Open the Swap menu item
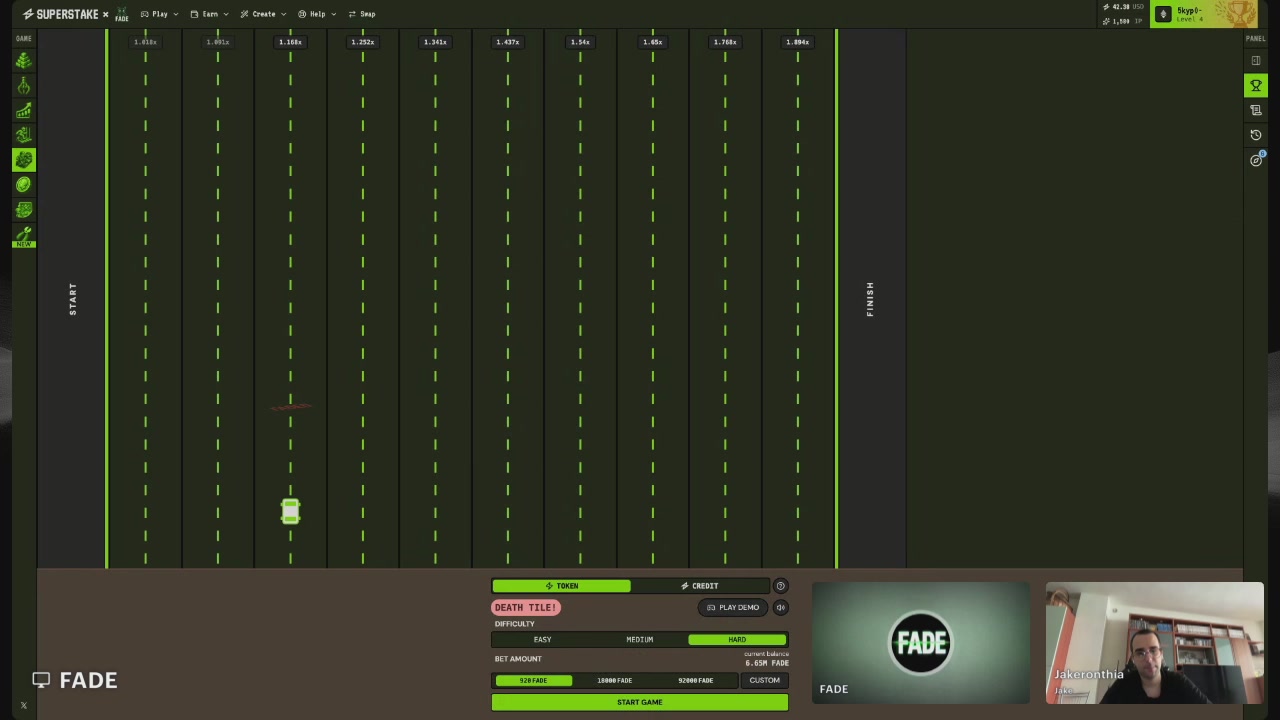 click(x=362, y=14)
